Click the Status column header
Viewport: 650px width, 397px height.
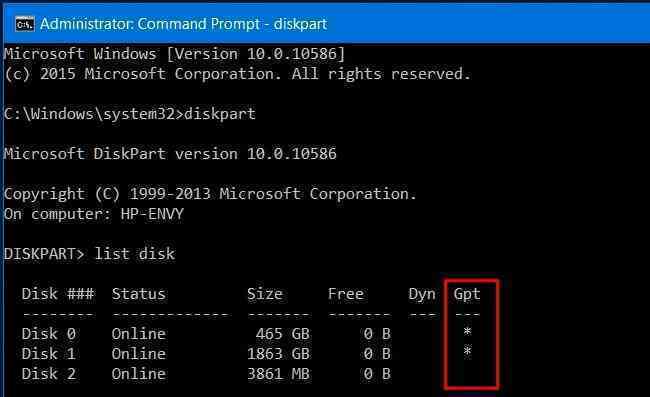tap(138, 294)
